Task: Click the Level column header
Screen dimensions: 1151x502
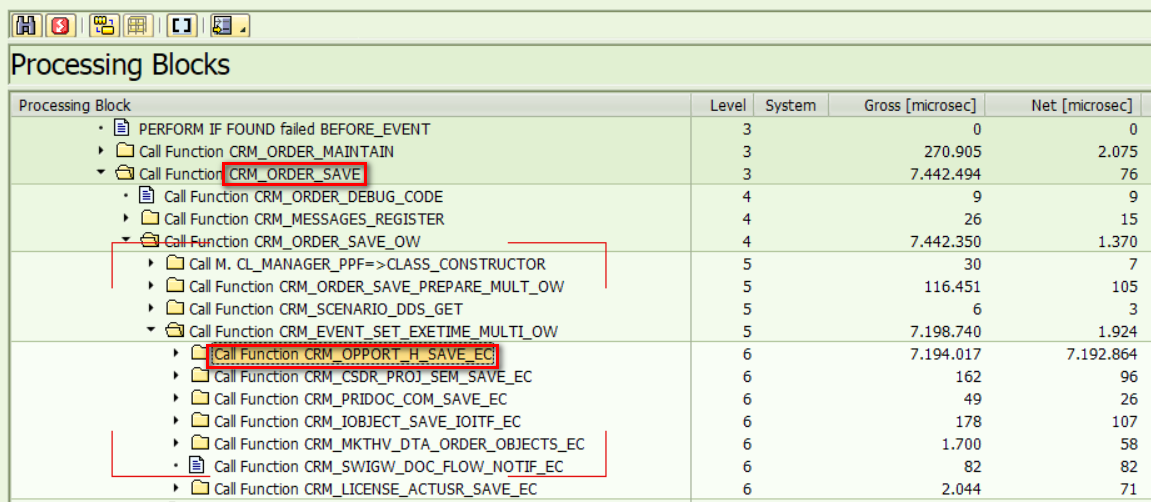Action: click(722, 105)
